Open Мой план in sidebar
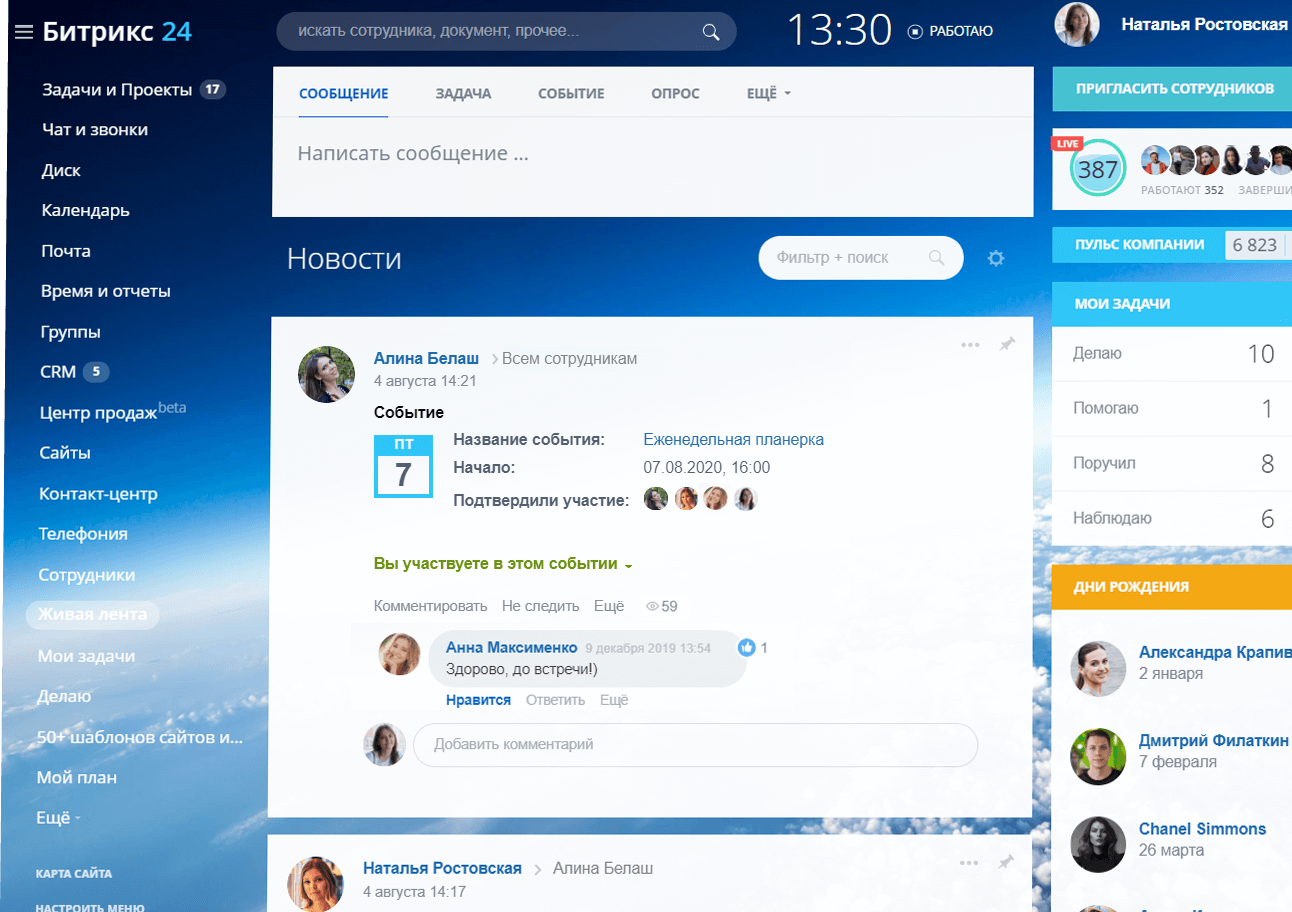The image size is (1292, 912). [77, 777]
